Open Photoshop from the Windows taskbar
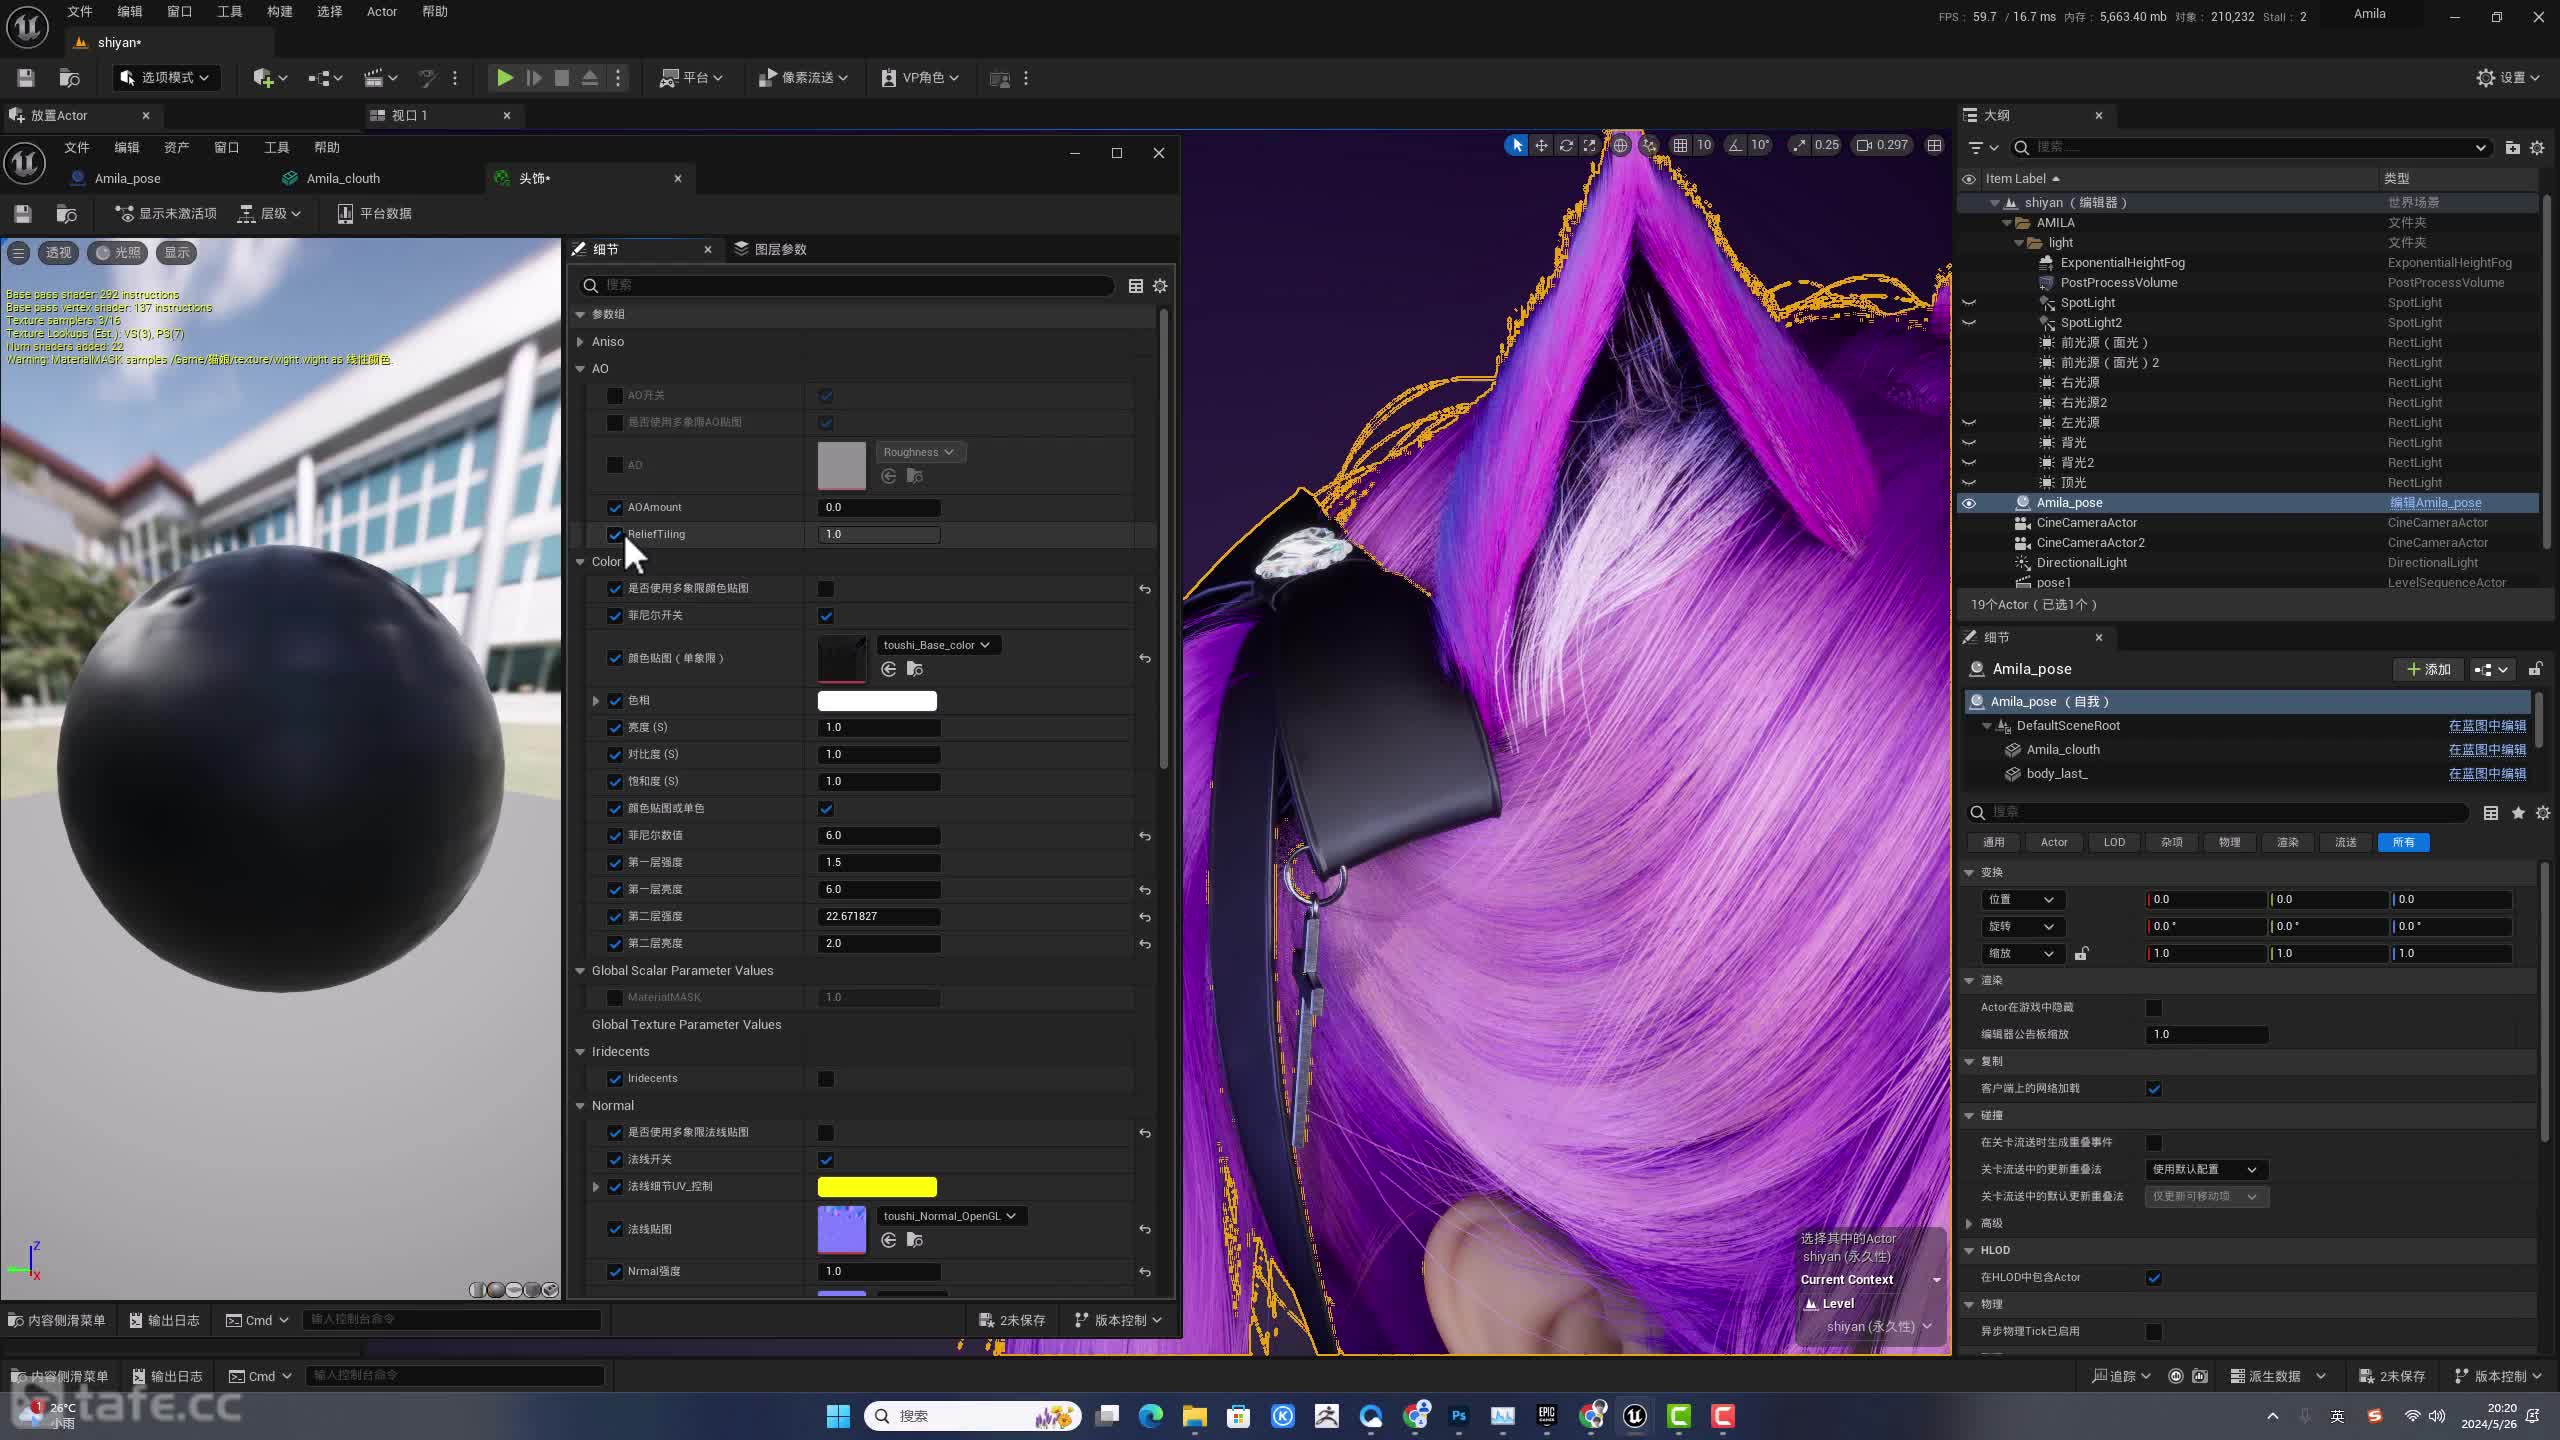The image size is (2560, 1440). [x=1459, y=1416]
